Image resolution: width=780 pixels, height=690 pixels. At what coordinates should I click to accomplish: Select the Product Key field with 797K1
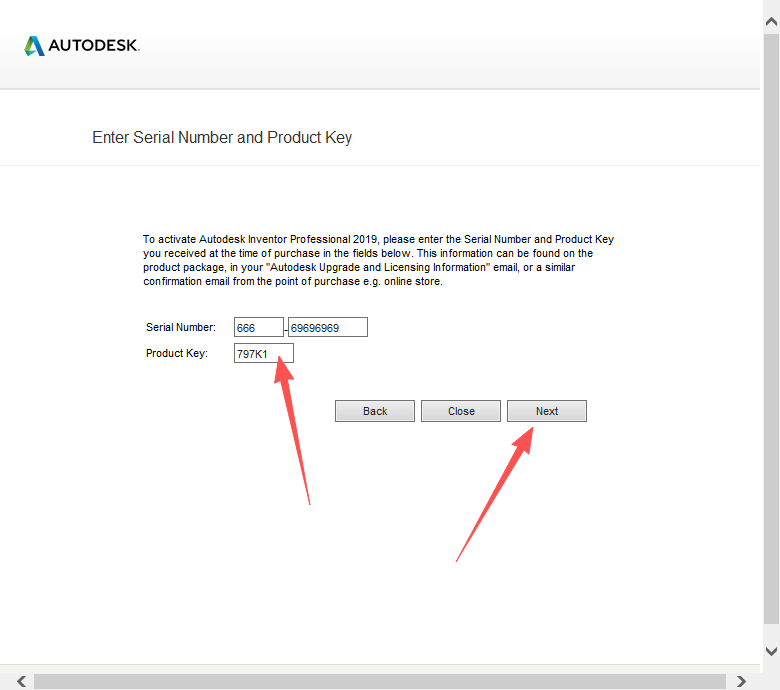pyautogui.click(x=264, y=353)
